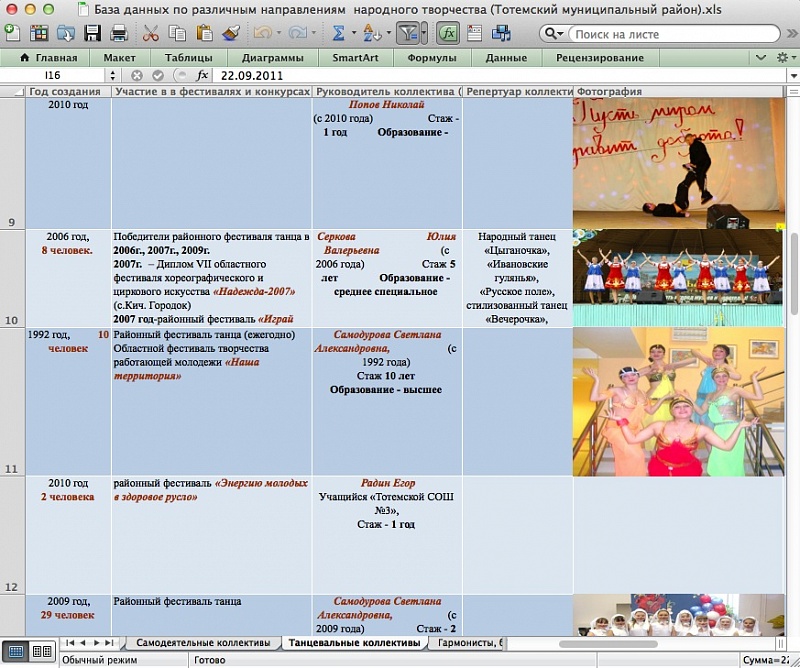Click the acrobats stage photo in row 9
Screen dimensions: 800x668
pyautogui.click(x=679, y=163)
